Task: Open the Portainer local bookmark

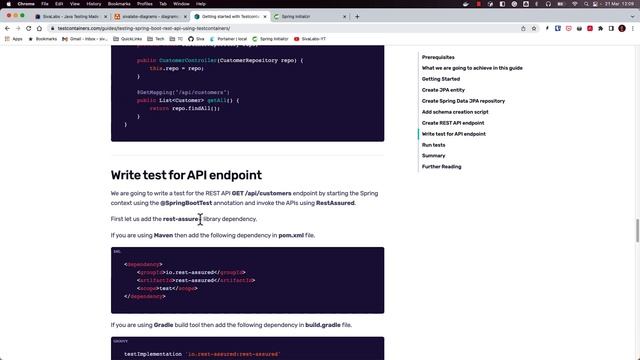Action: pyautogui.click(x=228, y=39)
